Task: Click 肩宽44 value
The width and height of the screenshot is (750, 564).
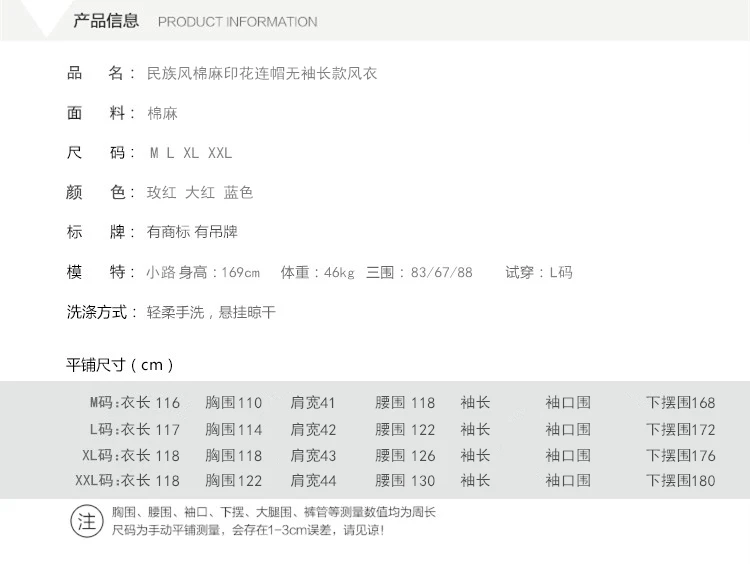Action: [x=313, y=480]
